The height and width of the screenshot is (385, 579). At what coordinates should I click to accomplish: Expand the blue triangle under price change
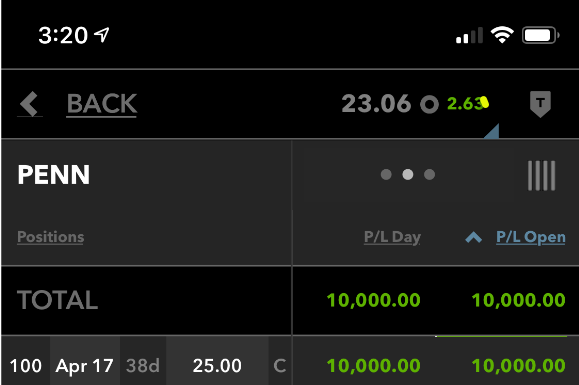[493, 131]
